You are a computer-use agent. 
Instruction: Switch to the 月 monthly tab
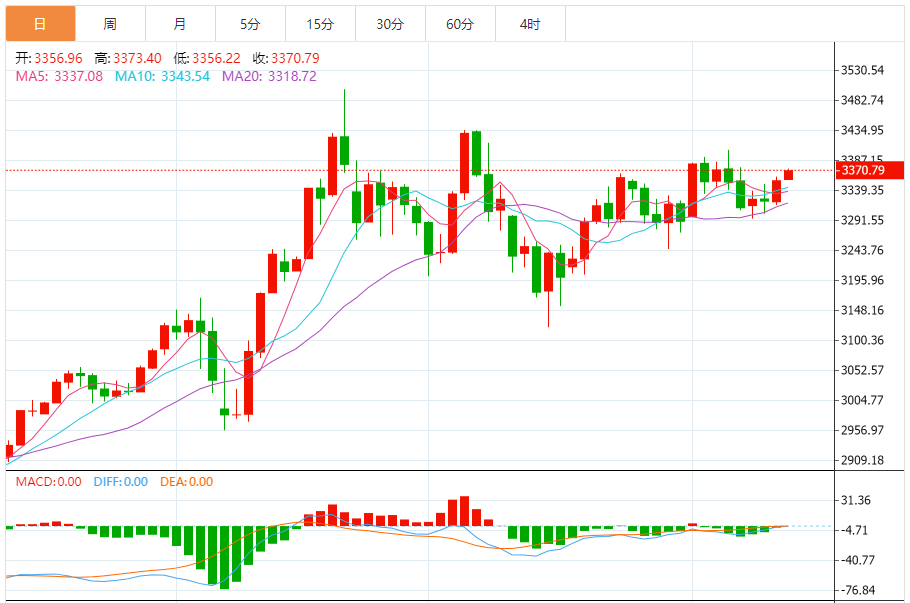tap(180, 24)
